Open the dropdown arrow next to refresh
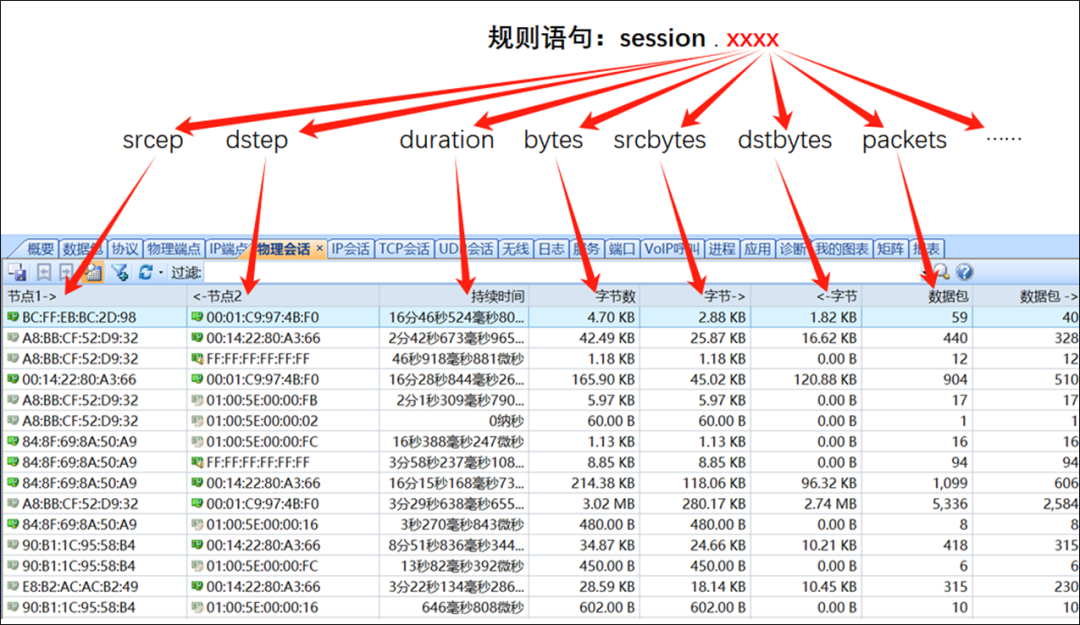The width and height of the screenshot is (1080, 625). point(161,273)
